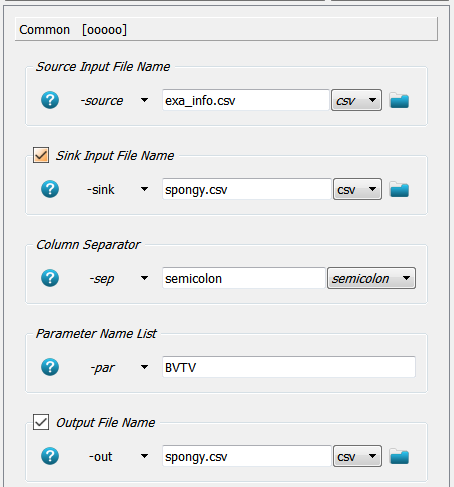Image resolution: width=454 pixels, height=487 pixels.
Task: Browse folder for output file
Action: click(399, 456)
